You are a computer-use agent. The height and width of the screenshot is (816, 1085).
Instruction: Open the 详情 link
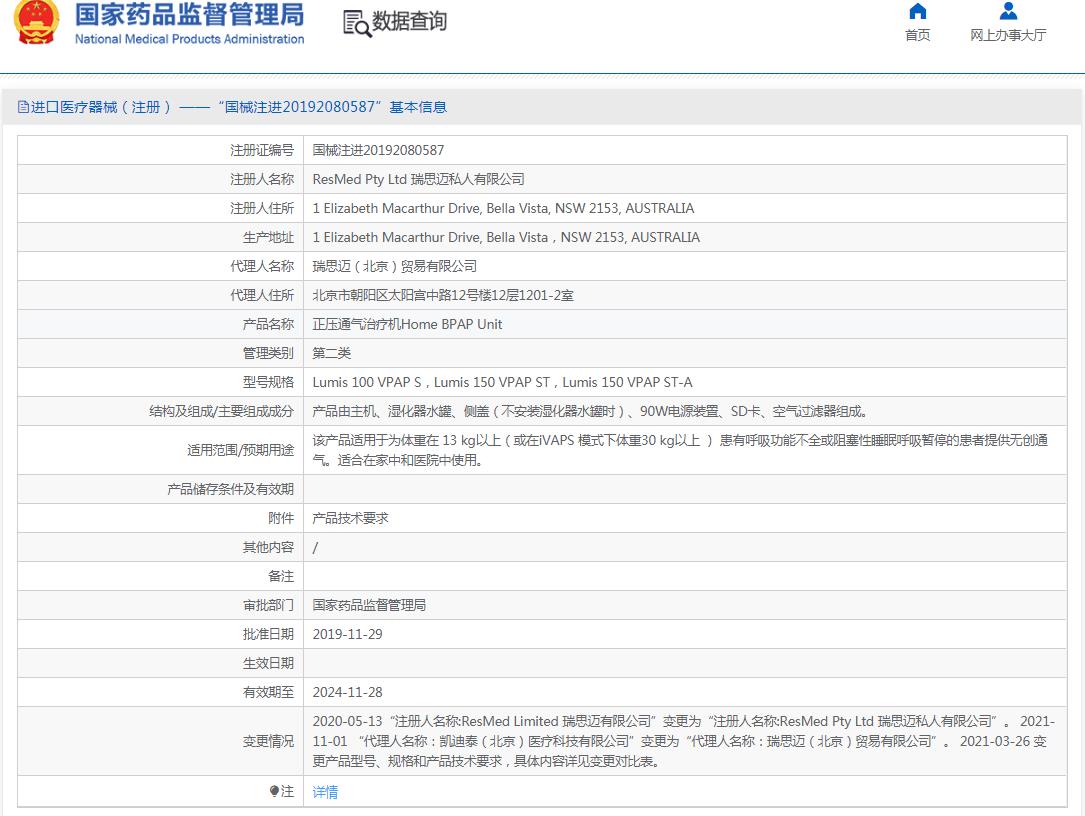tap(325, 792)
